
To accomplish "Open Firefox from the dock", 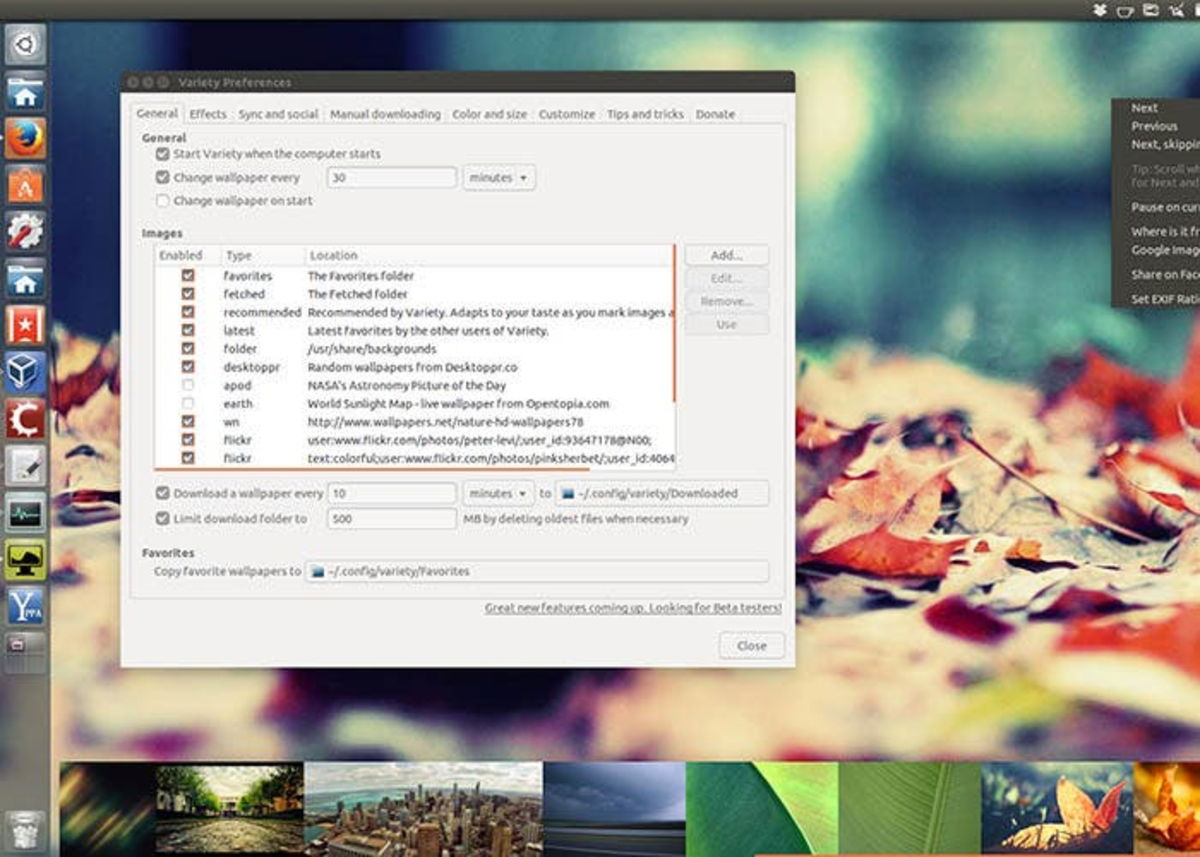I will pyautogui.click(x=25, y=139).
